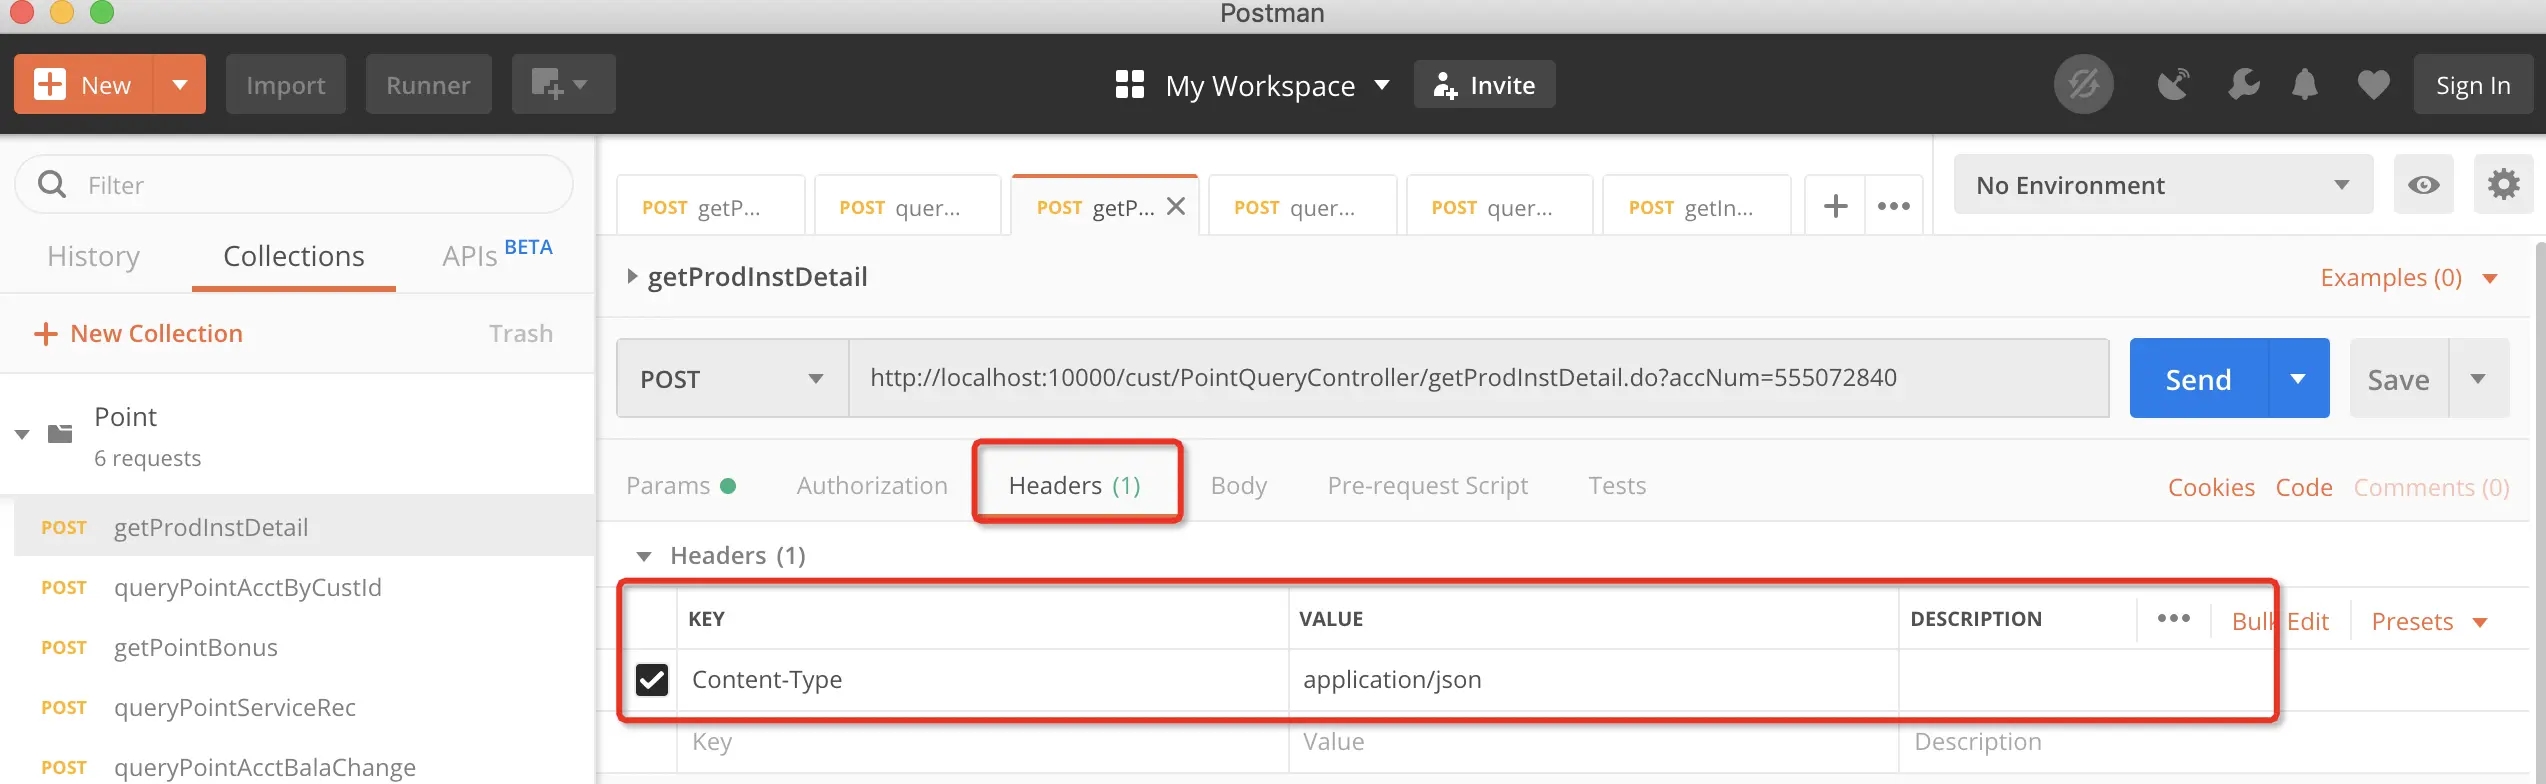The width and height of the screenshot is (2546, 784).
Task: Focus the sidebar Filter field
Action: [x=294, y=184]
